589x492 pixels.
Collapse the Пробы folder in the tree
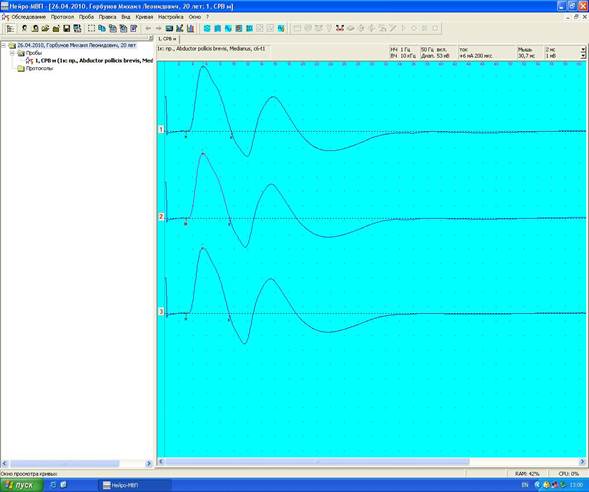[12, 53]
